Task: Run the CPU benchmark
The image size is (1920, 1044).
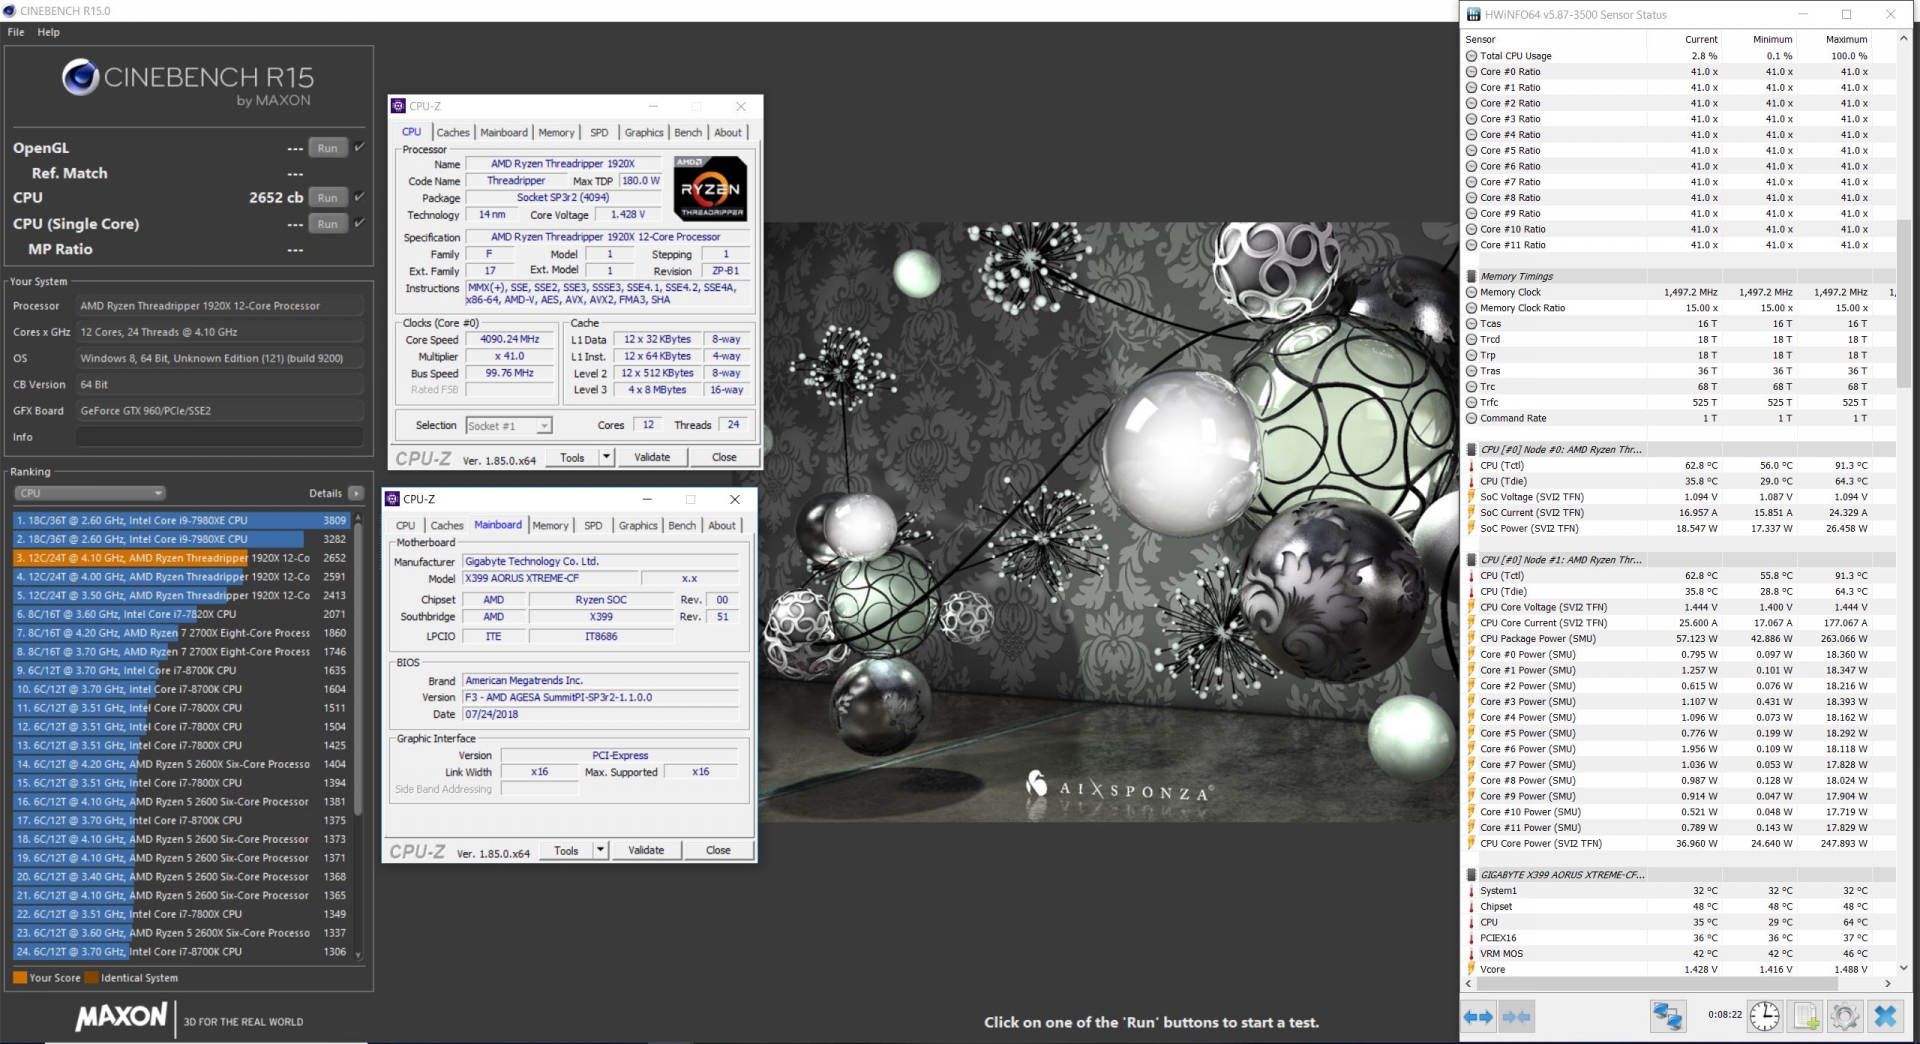Action: (328, 198)
